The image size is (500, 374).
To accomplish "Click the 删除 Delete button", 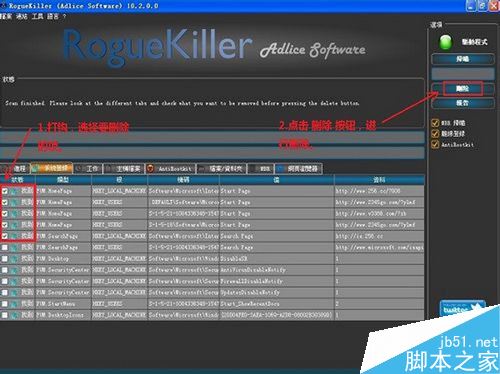I will 463,89.
